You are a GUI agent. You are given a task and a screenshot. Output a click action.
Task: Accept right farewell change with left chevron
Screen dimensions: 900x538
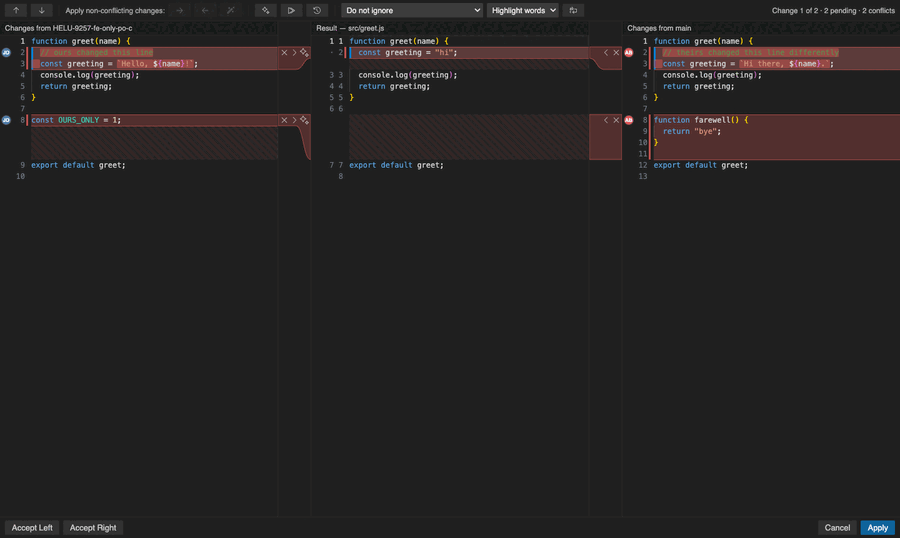[x=606, y=120]
